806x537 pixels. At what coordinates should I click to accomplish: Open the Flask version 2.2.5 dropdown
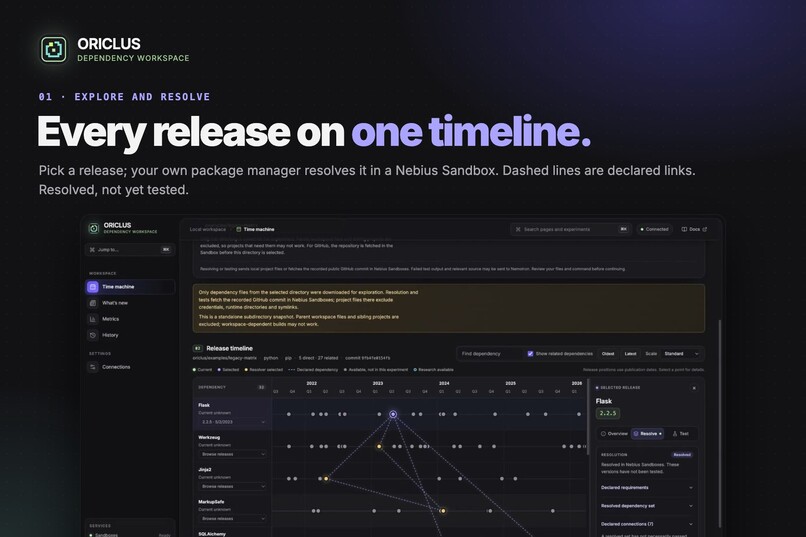pyautogui.click(x=232, y=422)
